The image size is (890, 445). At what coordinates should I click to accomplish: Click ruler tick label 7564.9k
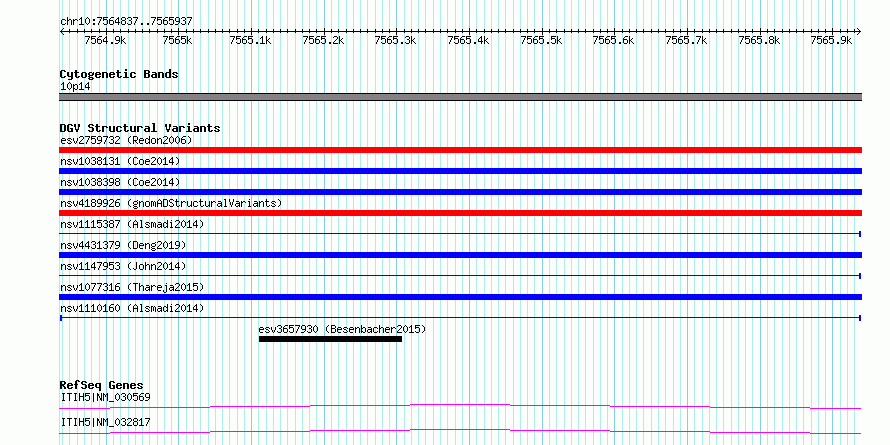(105, 40)
